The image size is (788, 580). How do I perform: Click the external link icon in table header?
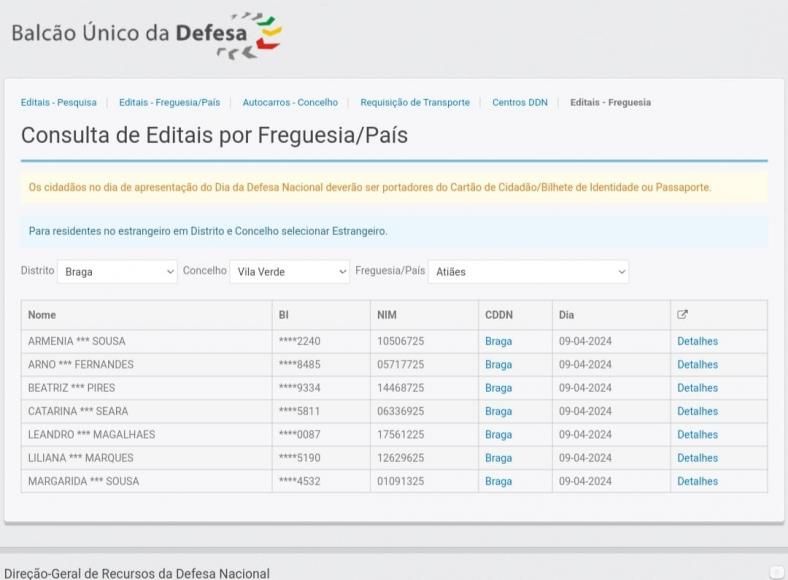(x=683, y=315)
